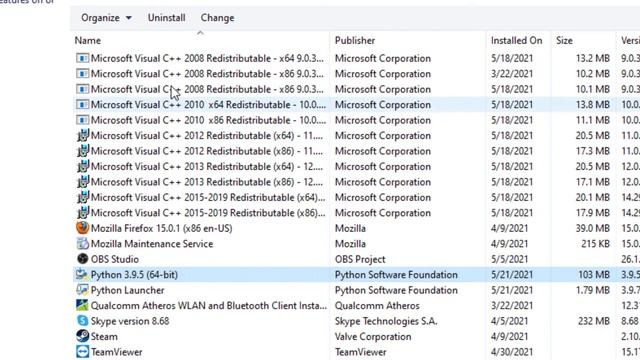Select Python 3.9.5 (64-bit) name text
640x360 pixels.
[x=134, y=275]
